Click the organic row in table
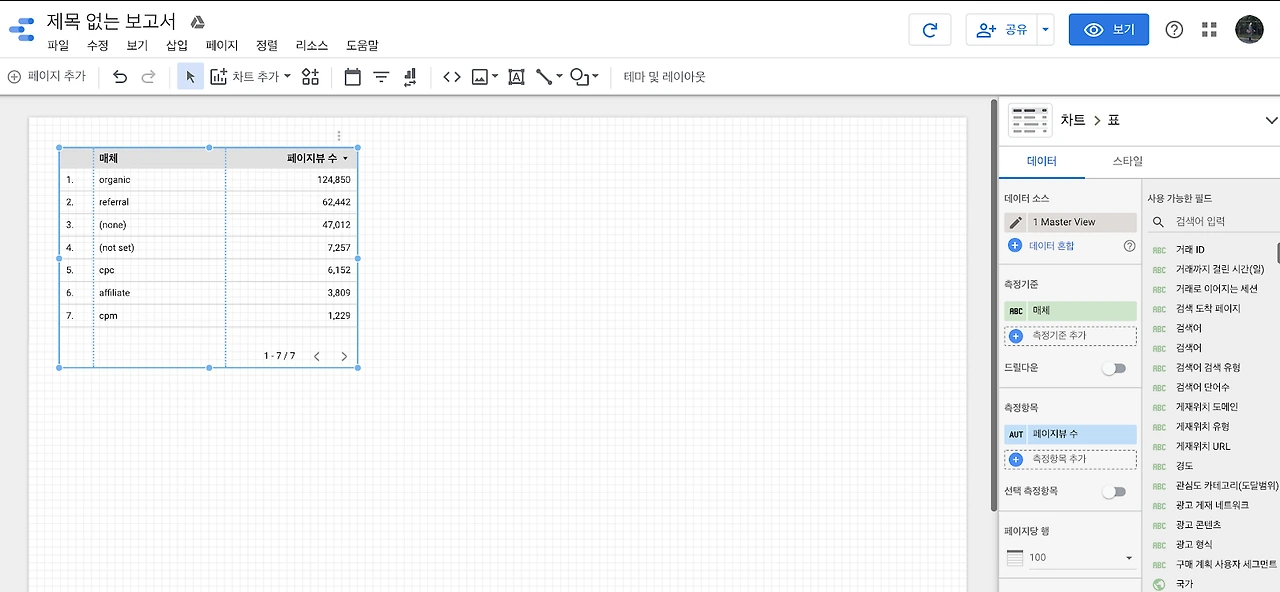 pos(208,180)
